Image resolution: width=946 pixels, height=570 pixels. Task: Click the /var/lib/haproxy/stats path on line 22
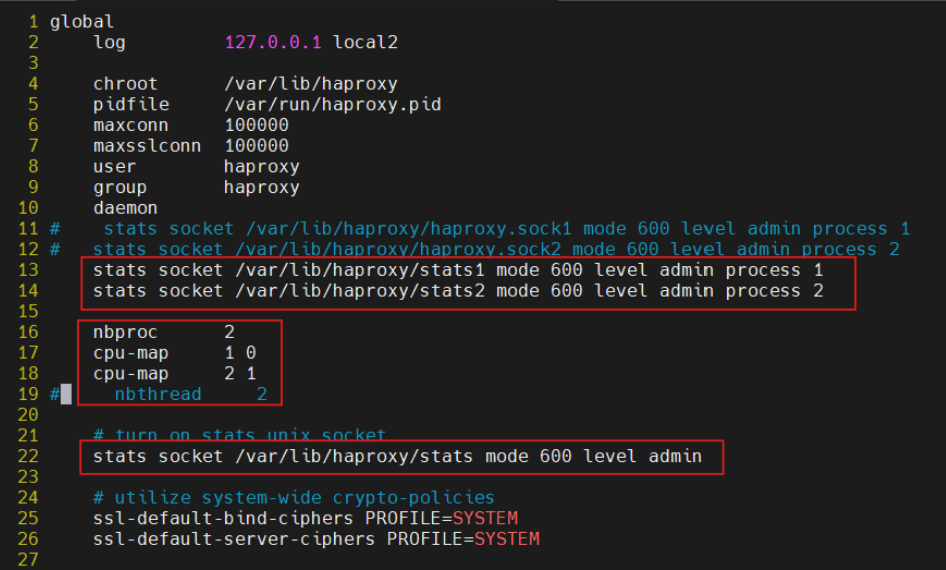click(x=354, y=456)
